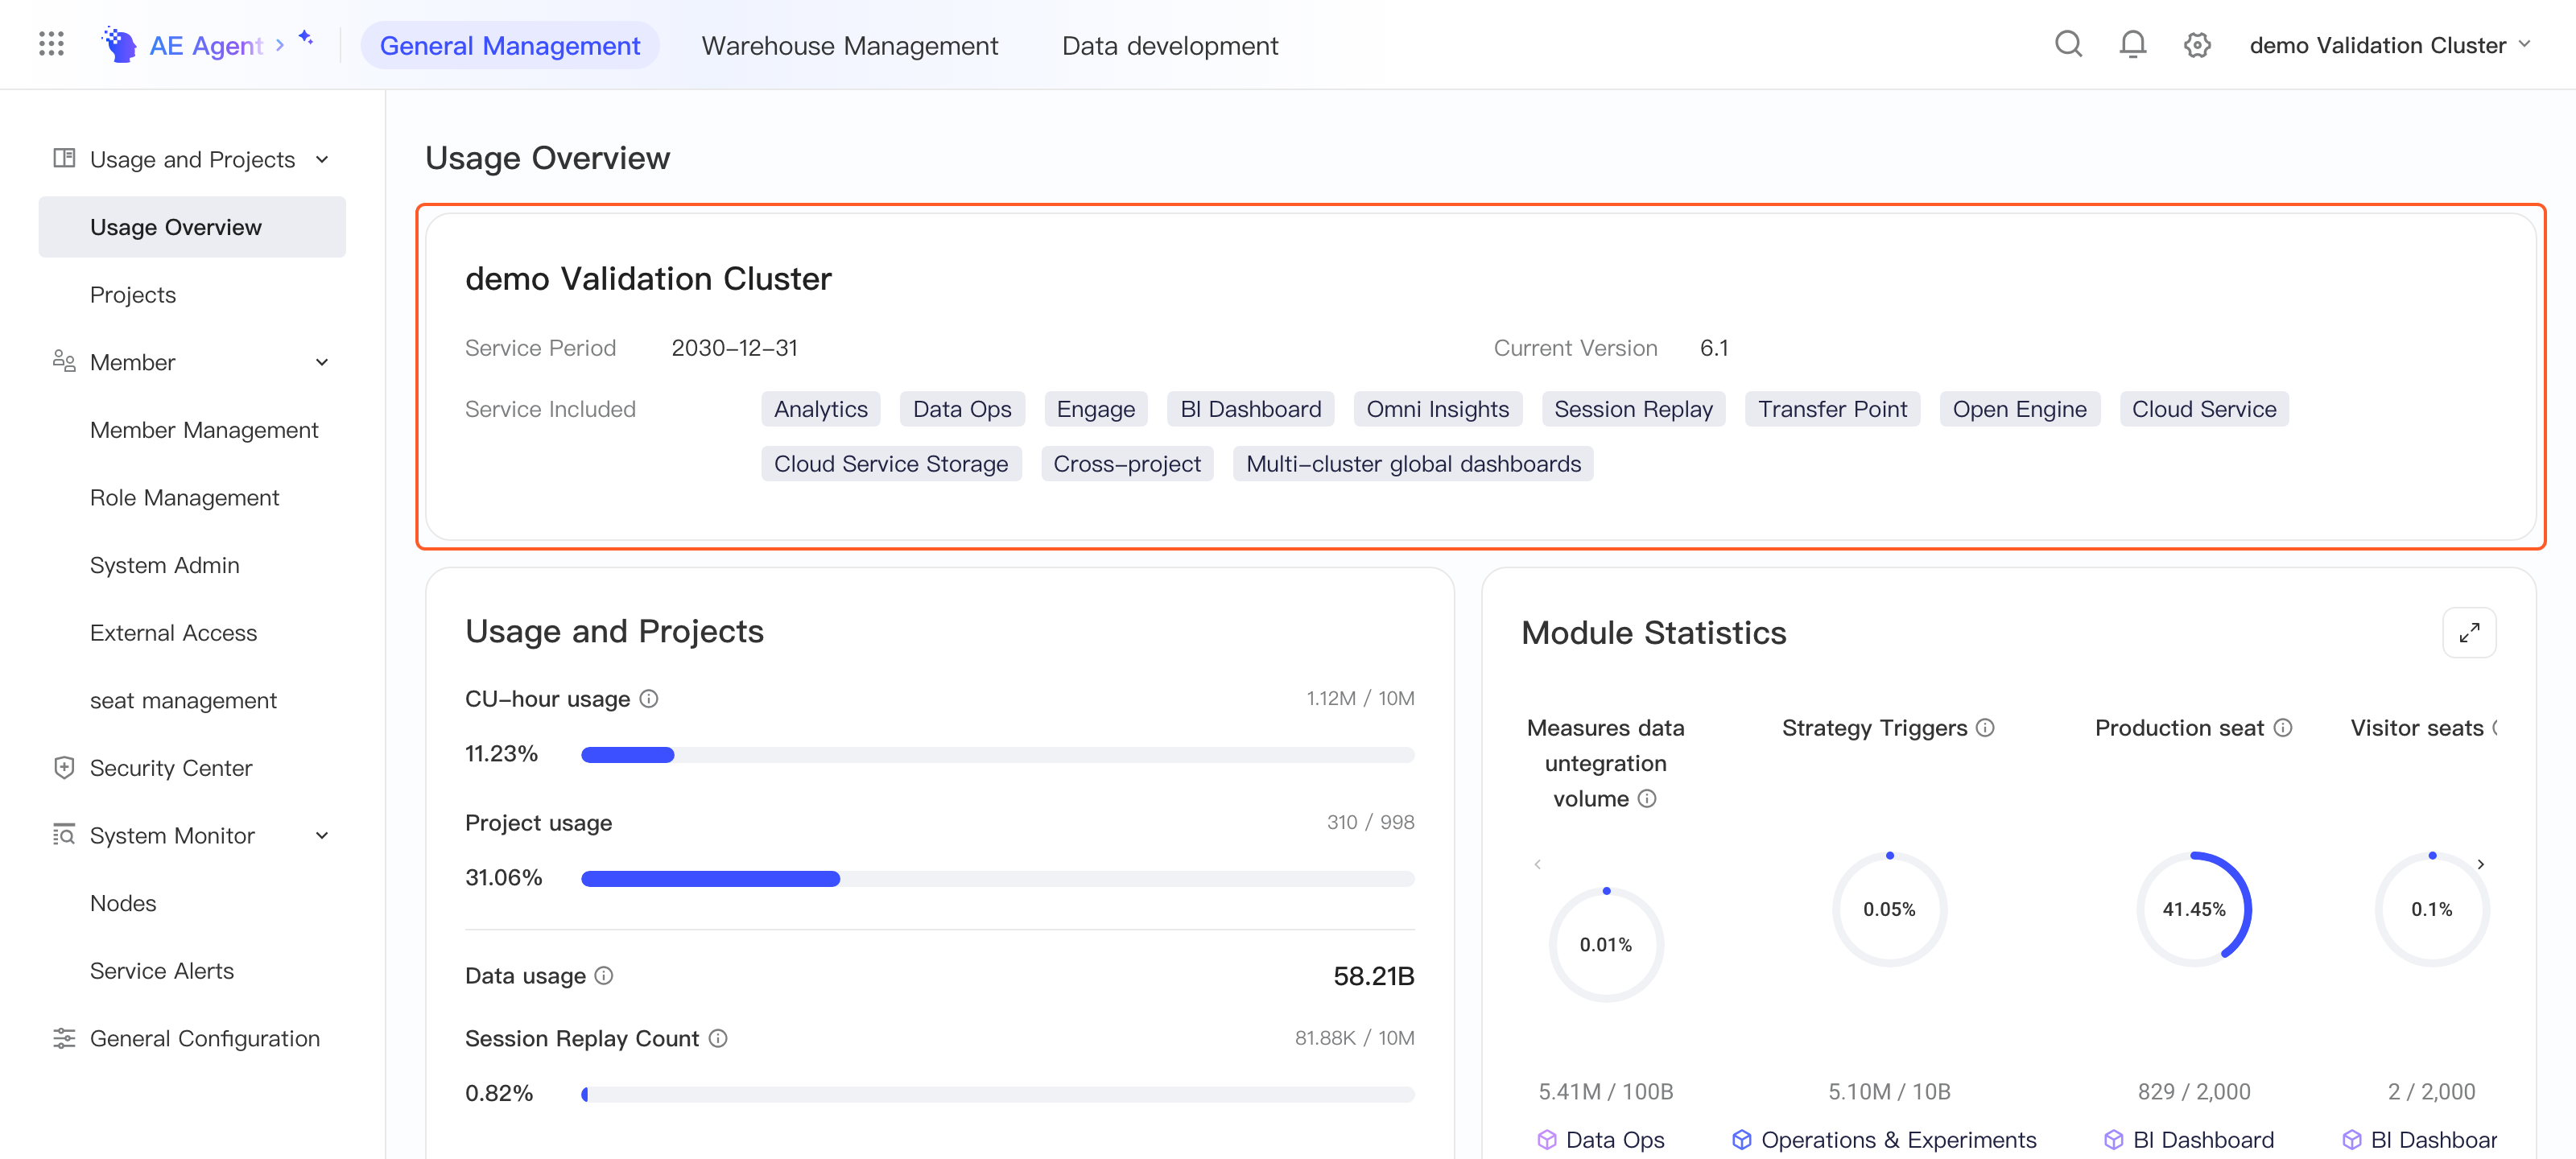Open Role Management page

click(184, 497)
